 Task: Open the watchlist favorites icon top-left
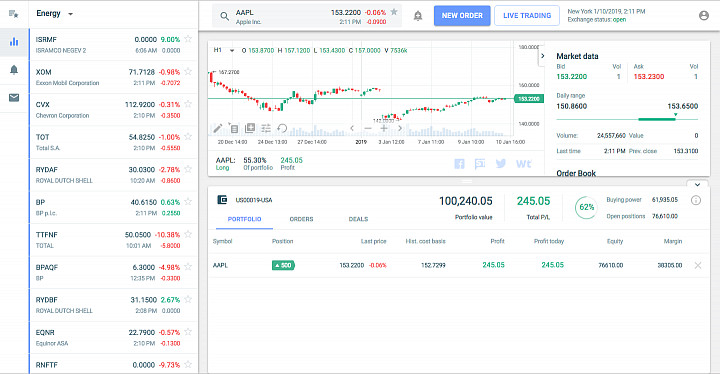pos(14,14)
